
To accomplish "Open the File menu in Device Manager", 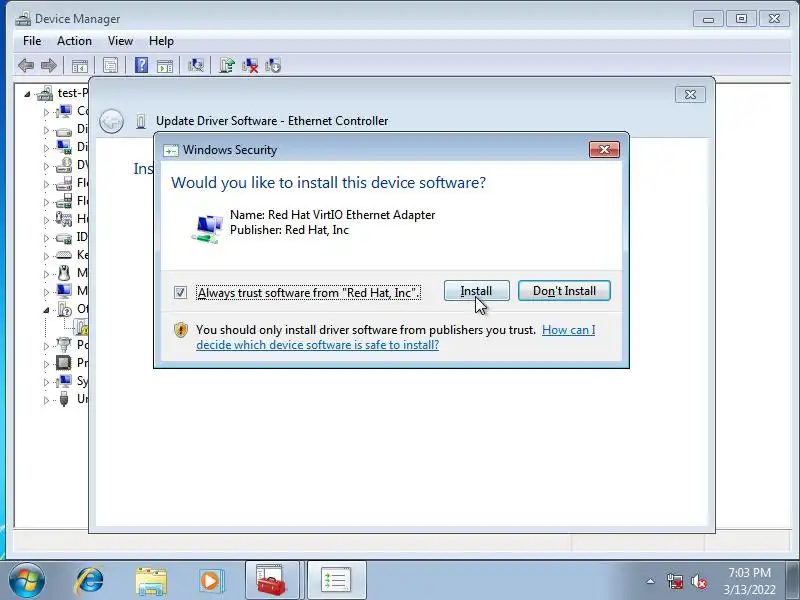I will point(32,41).
